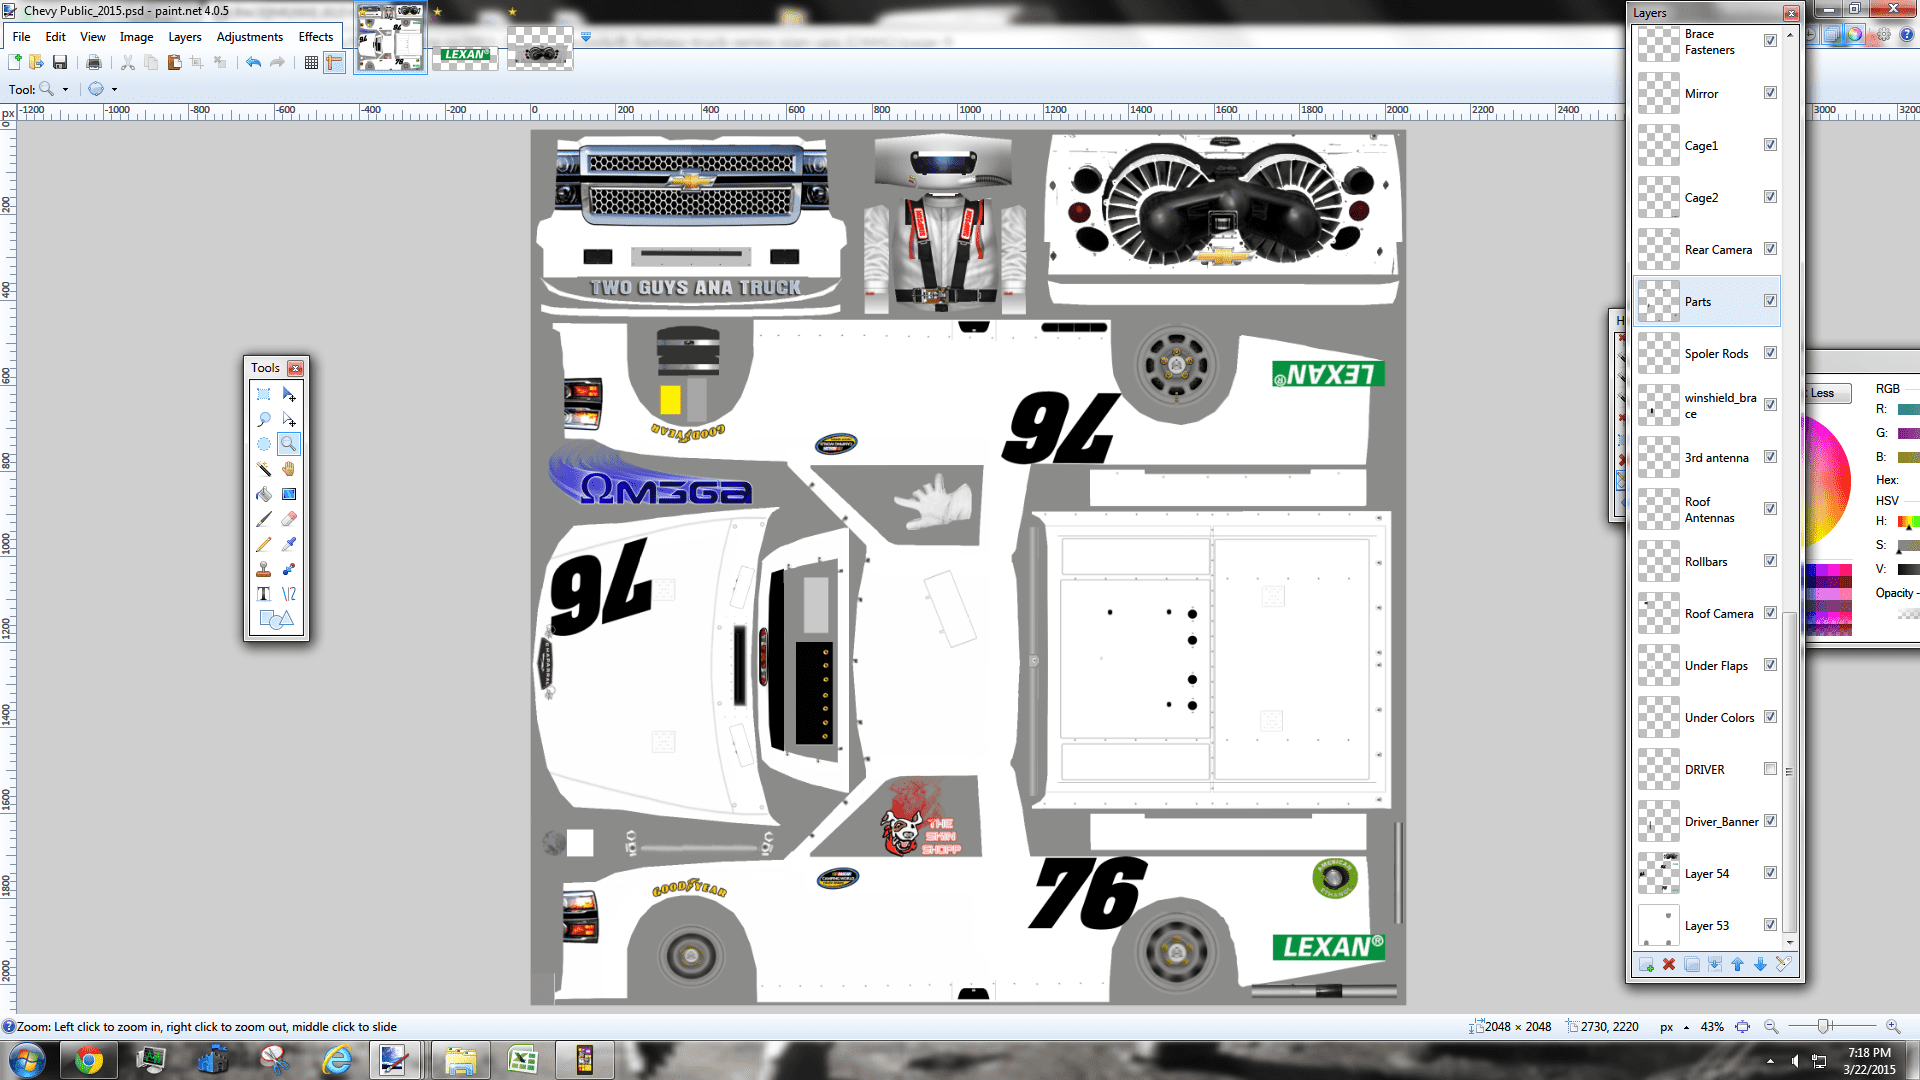
Task: Select the Pan hand tool
Action: point(289,469)
